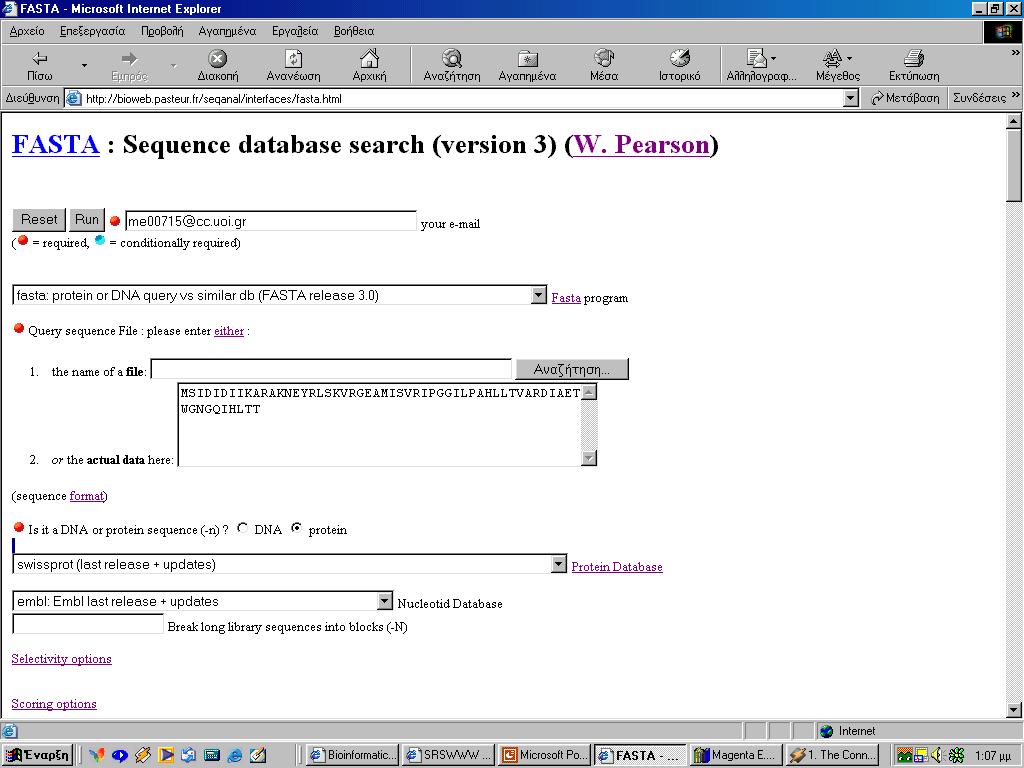Screen dimensions: 1024x768
Task: Follow the W. Pearson link
Action: (x=641, y=144)
